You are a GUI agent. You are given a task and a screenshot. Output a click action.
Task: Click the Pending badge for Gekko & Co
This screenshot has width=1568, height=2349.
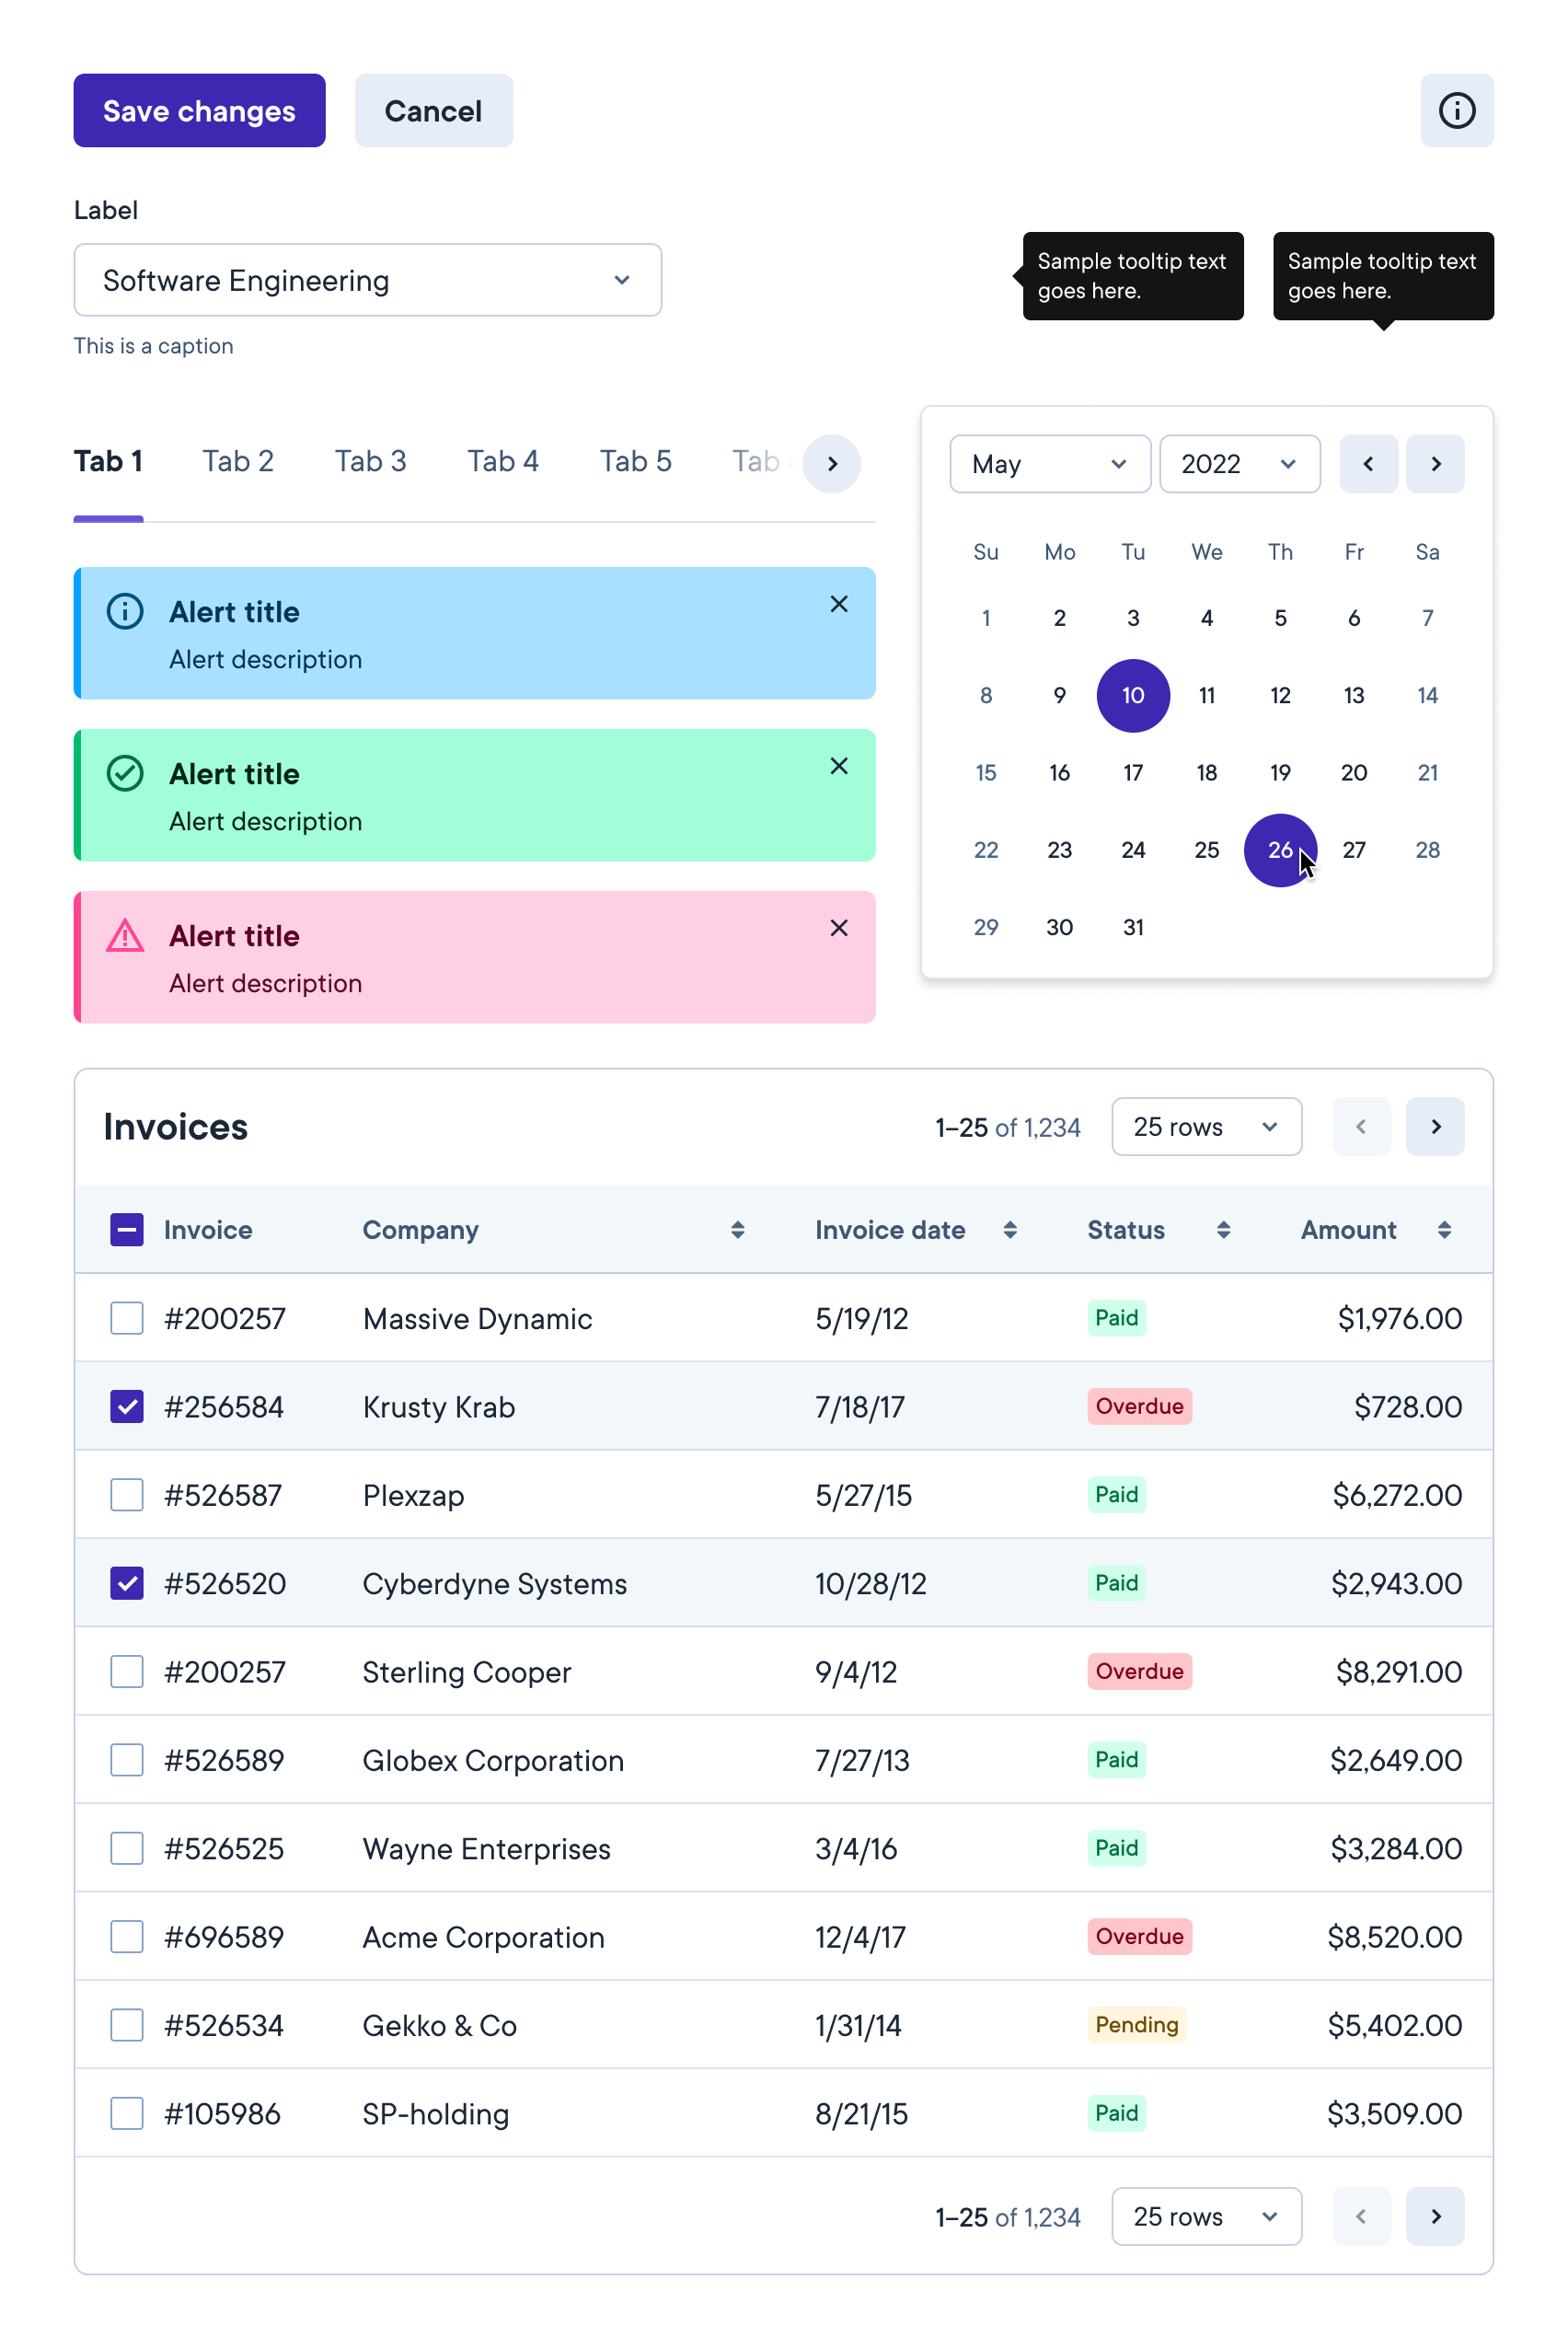pyautogui.click(x=1136, y=2025)
